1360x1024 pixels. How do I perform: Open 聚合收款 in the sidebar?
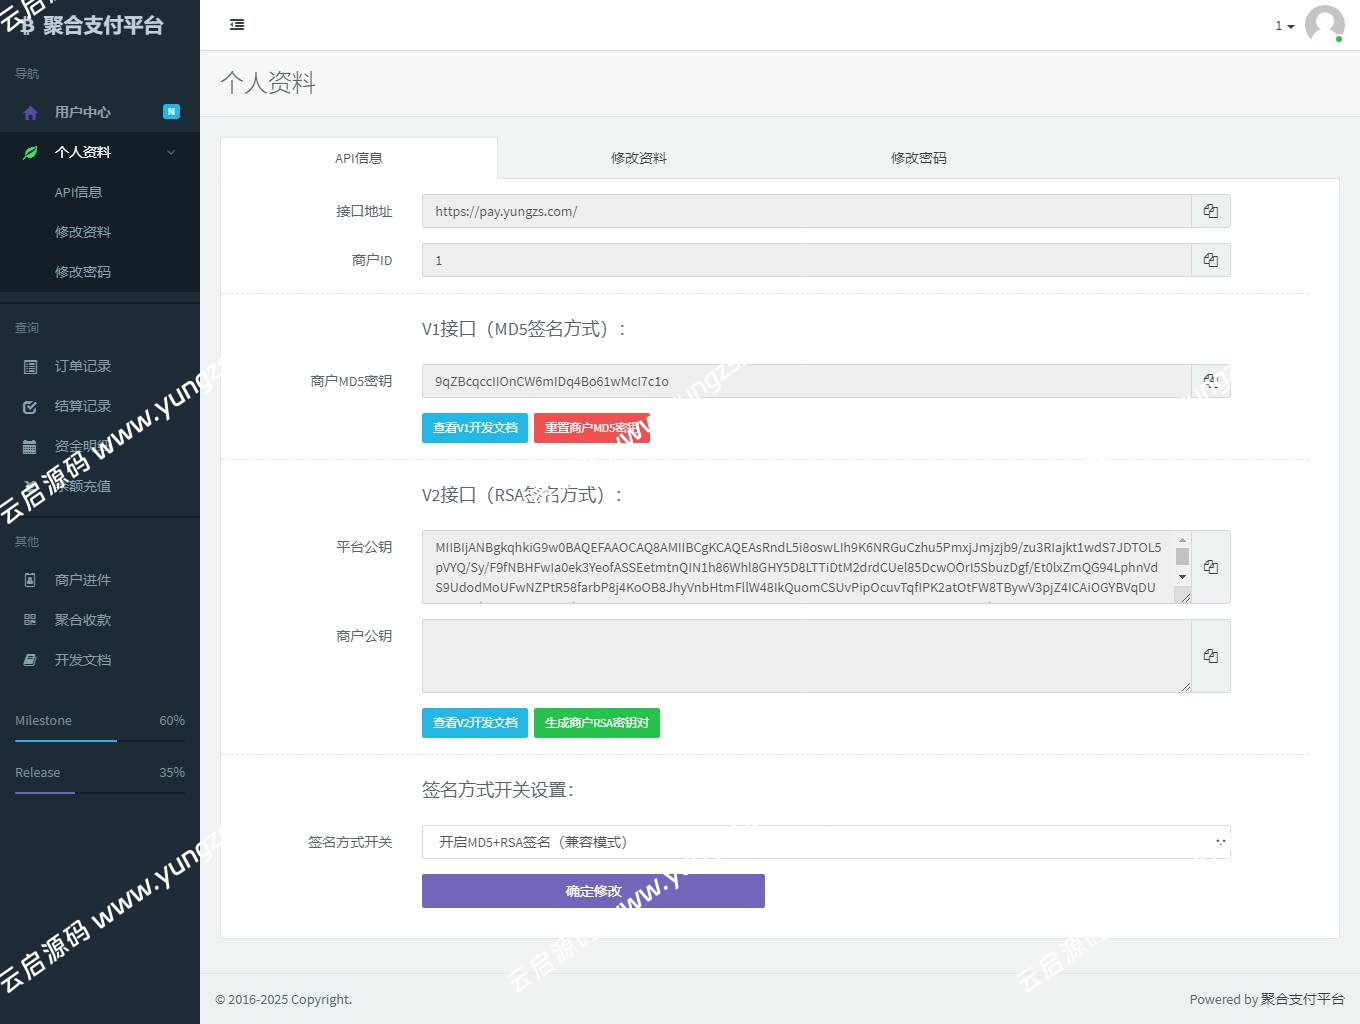tap(82, 620)
